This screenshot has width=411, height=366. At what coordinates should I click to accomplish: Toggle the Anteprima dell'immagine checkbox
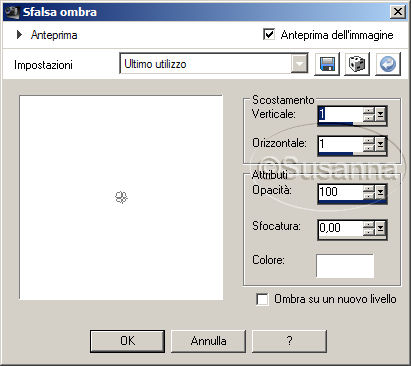click(x=269, y=34)
